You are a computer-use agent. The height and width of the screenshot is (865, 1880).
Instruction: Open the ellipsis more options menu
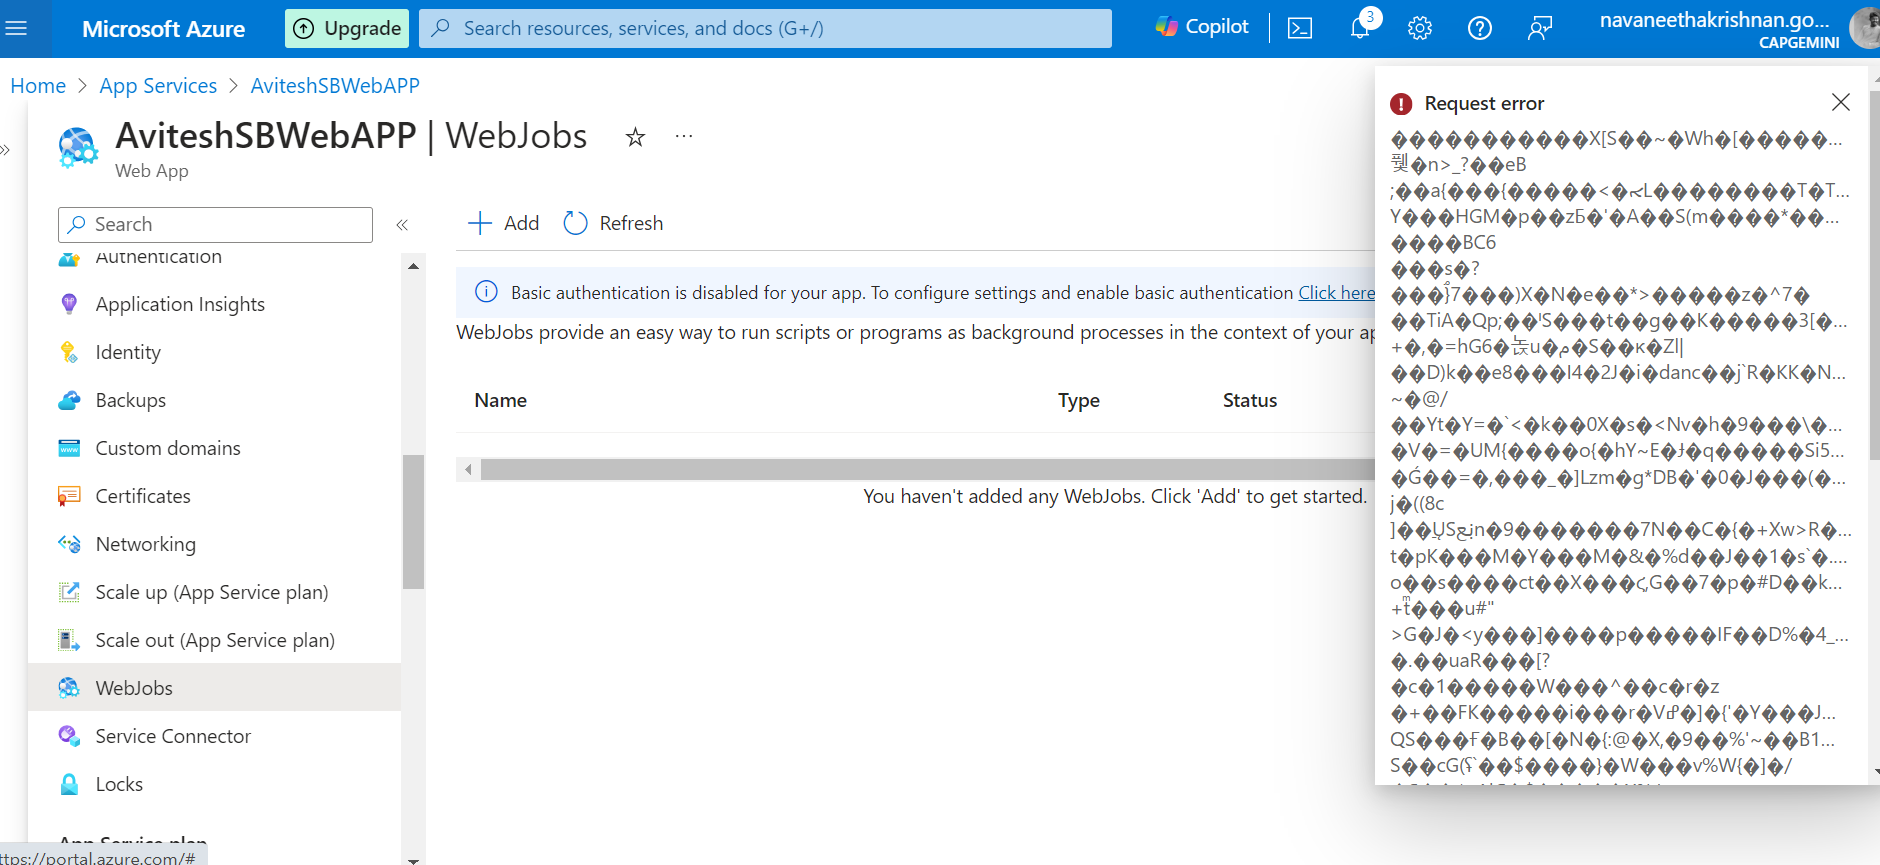(684, 136)
